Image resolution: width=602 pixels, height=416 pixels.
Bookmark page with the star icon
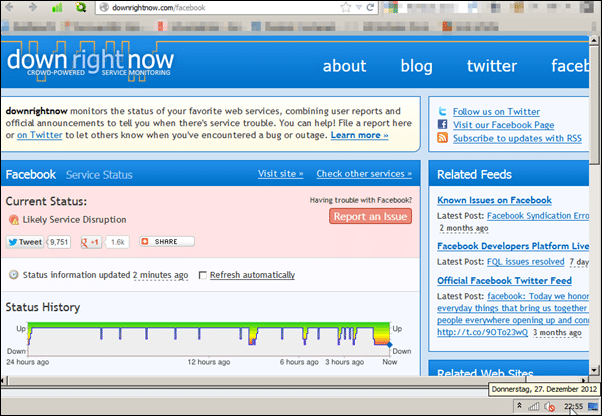coord(346,7)
